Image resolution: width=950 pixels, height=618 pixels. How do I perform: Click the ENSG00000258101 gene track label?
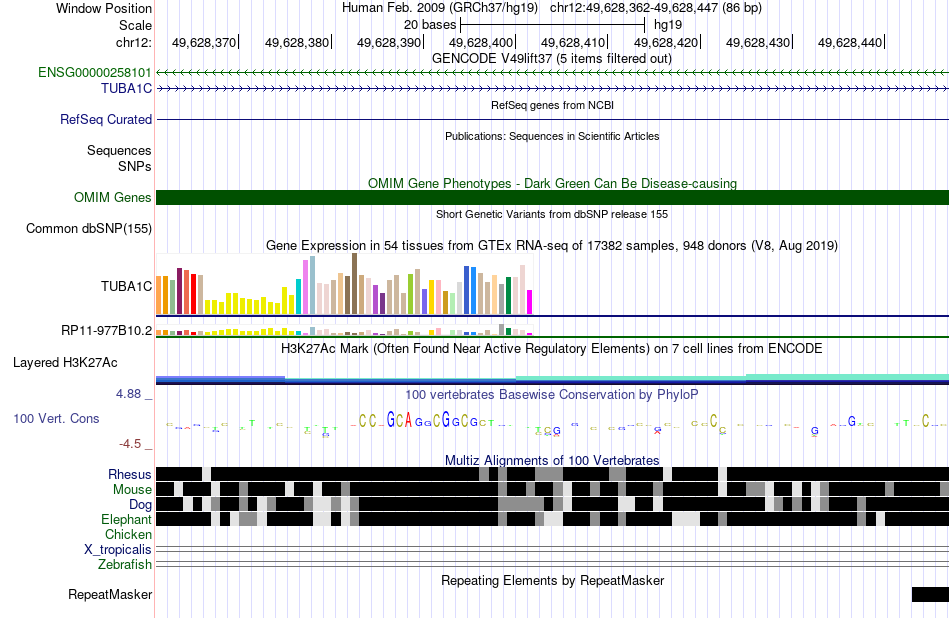point(95,73)
